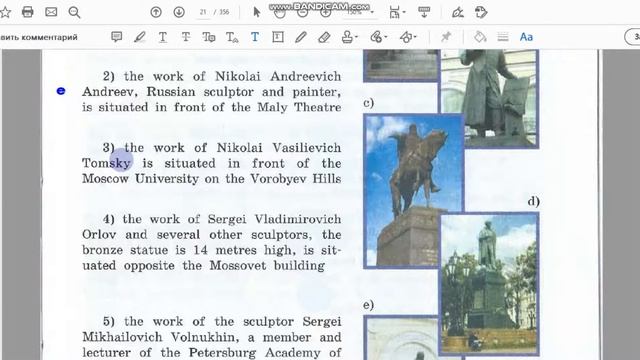Click the text 'Sergei Vladimirovich' in item 4

[x=274, y=219]
